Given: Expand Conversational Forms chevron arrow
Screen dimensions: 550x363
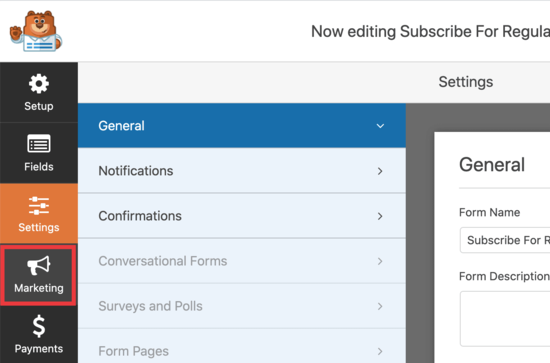Looking at the screenshot, I should tap(380, 261).
